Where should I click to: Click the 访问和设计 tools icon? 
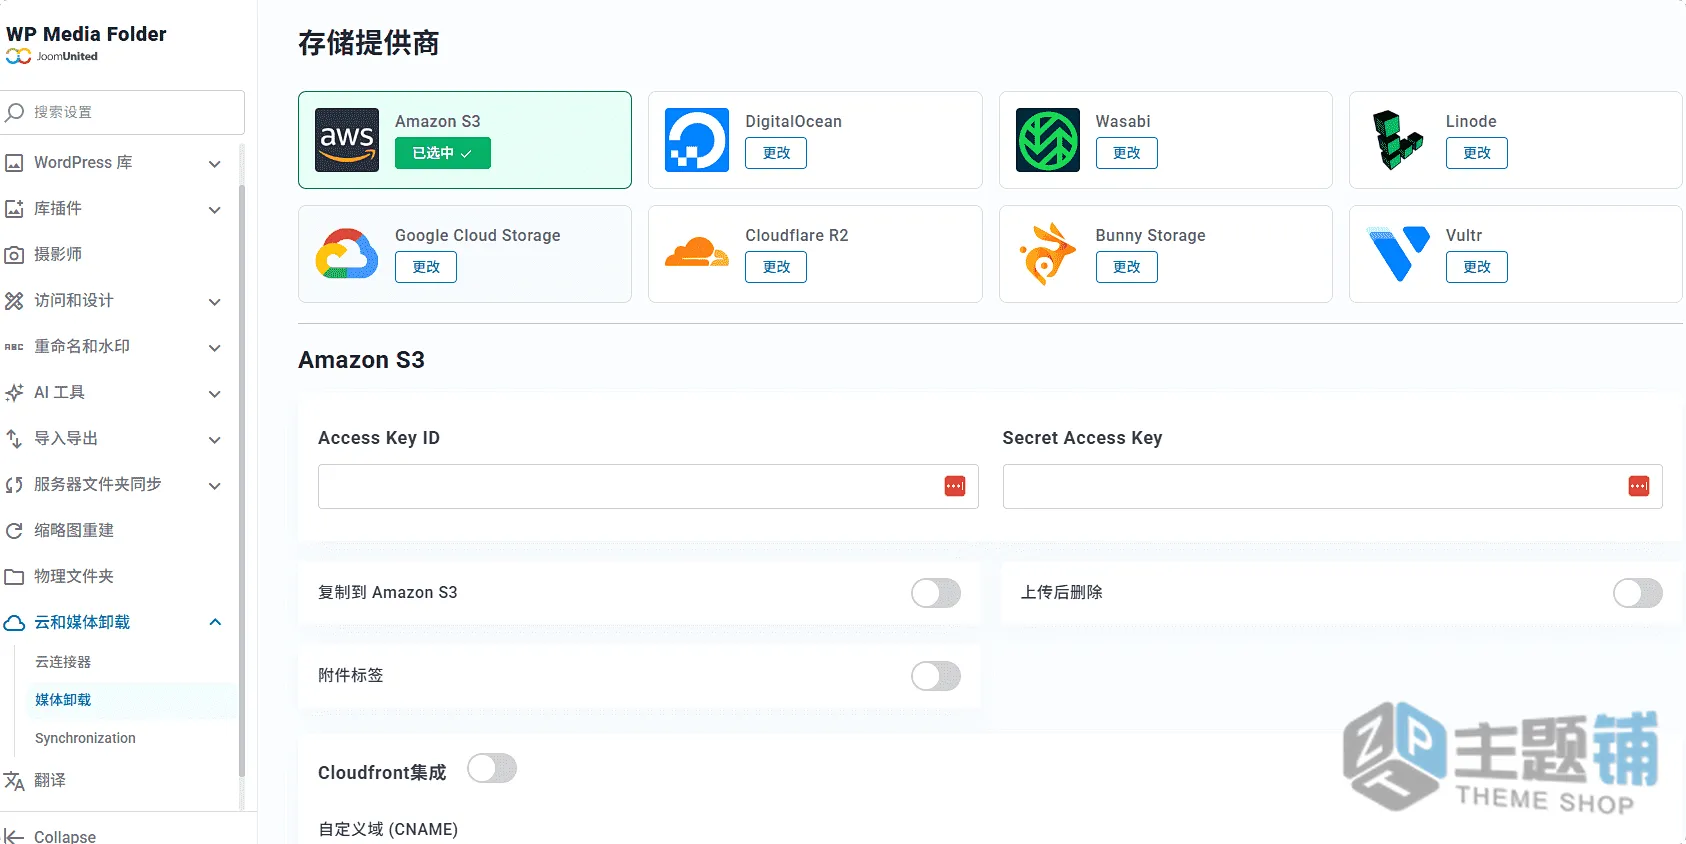pos(14,301)
